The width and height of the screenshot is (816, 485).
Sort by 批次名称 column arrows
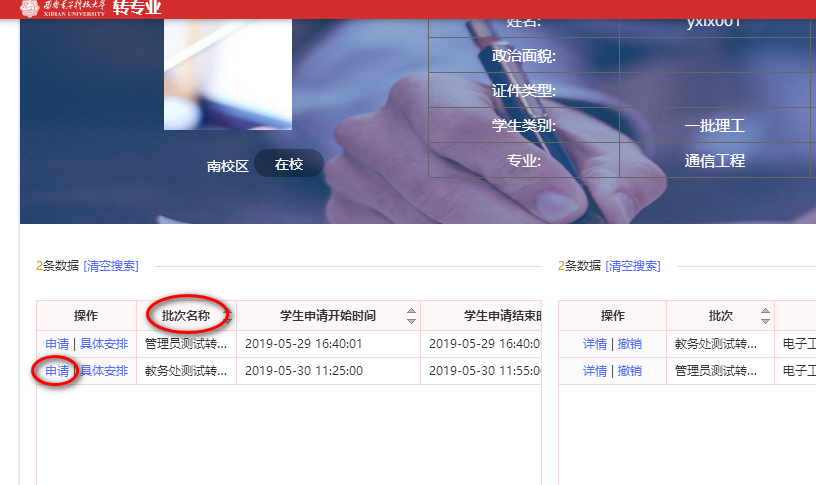click(x=226, y=316)
